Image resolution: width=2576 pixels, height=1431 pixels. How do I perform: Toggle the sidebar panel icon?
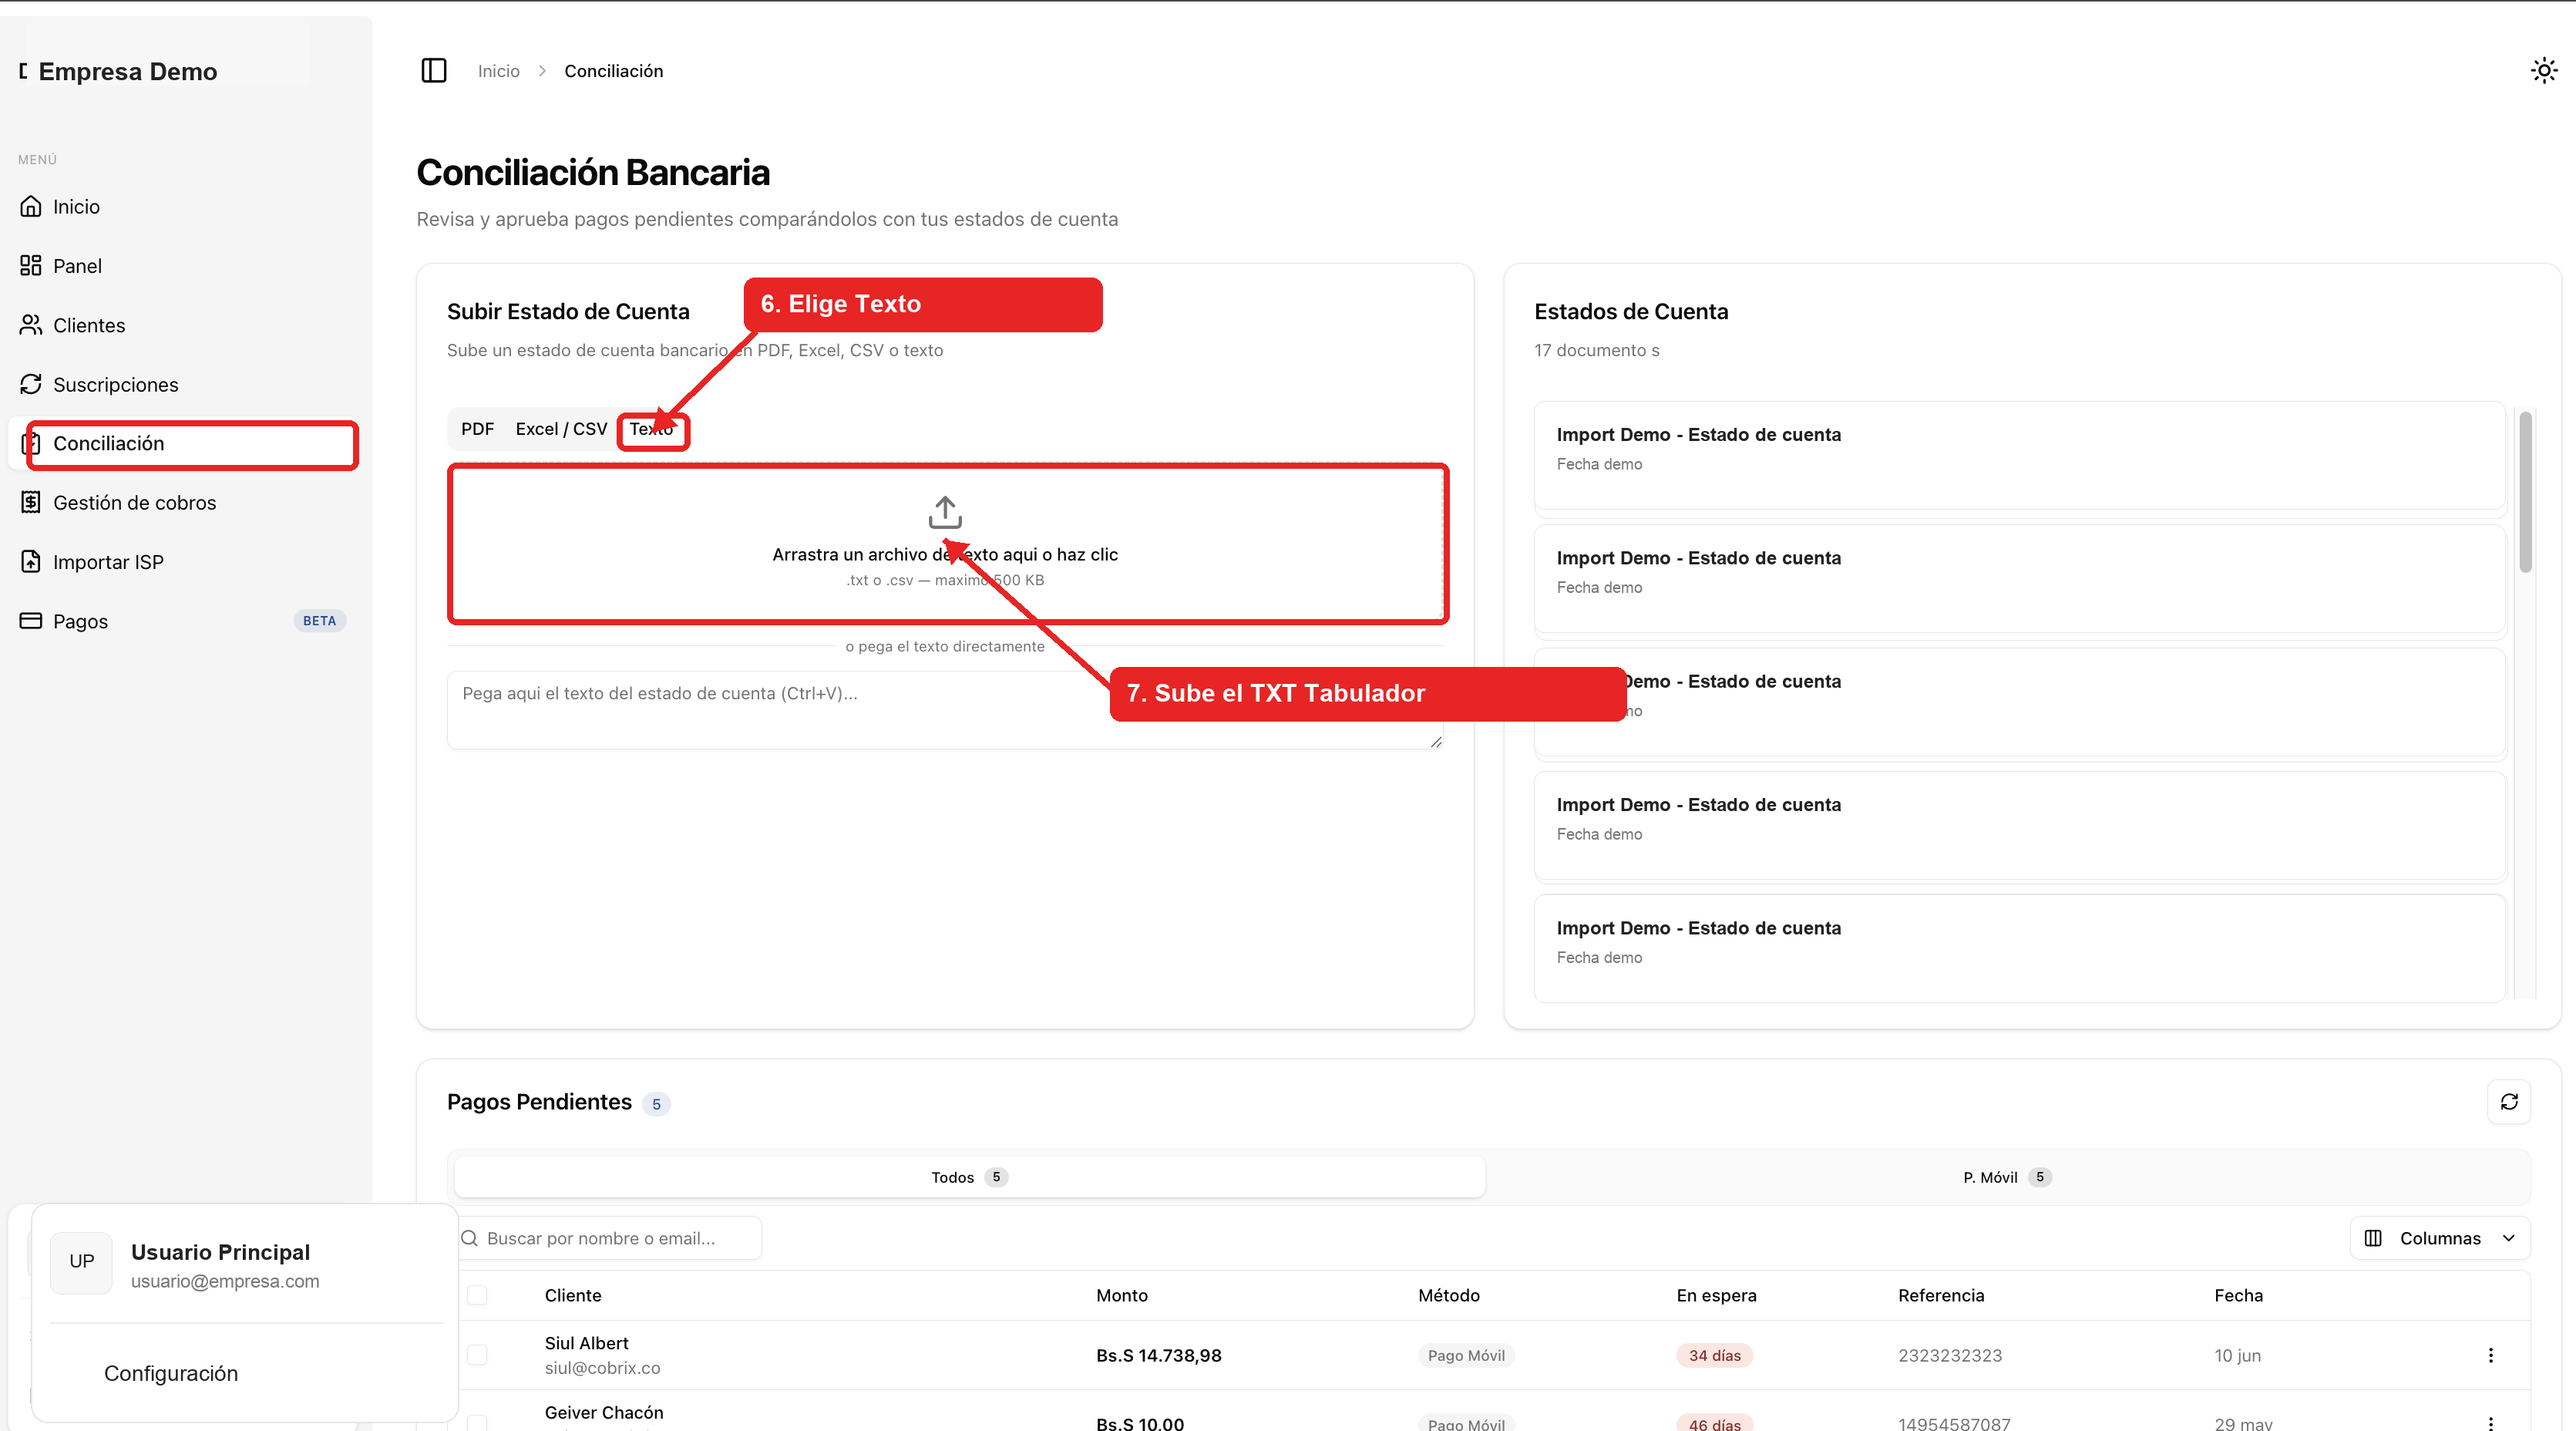click(433, 71)
